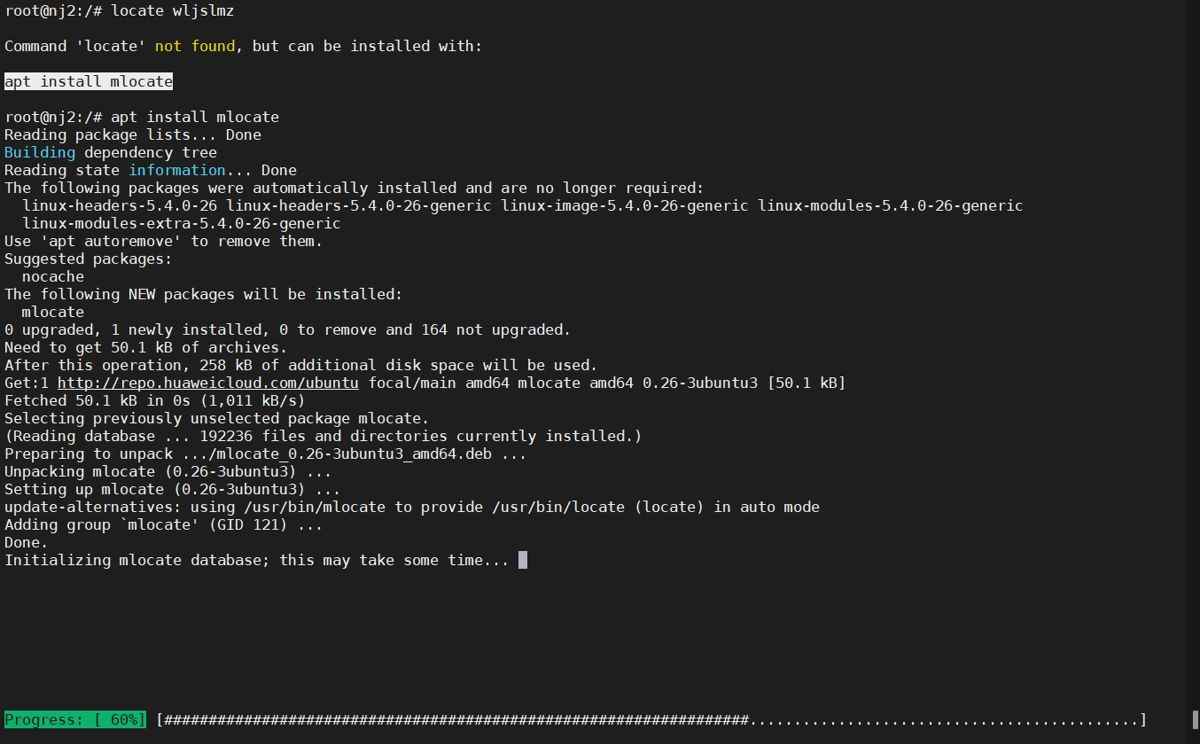
Task: Click the blue 'Building' word
Action: coord(39,153)
